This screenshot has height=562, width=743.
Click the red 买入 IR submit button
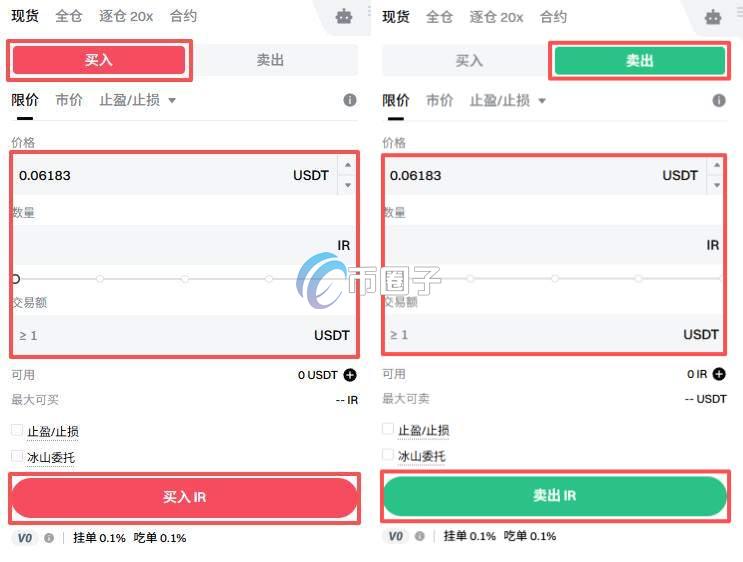184,498
